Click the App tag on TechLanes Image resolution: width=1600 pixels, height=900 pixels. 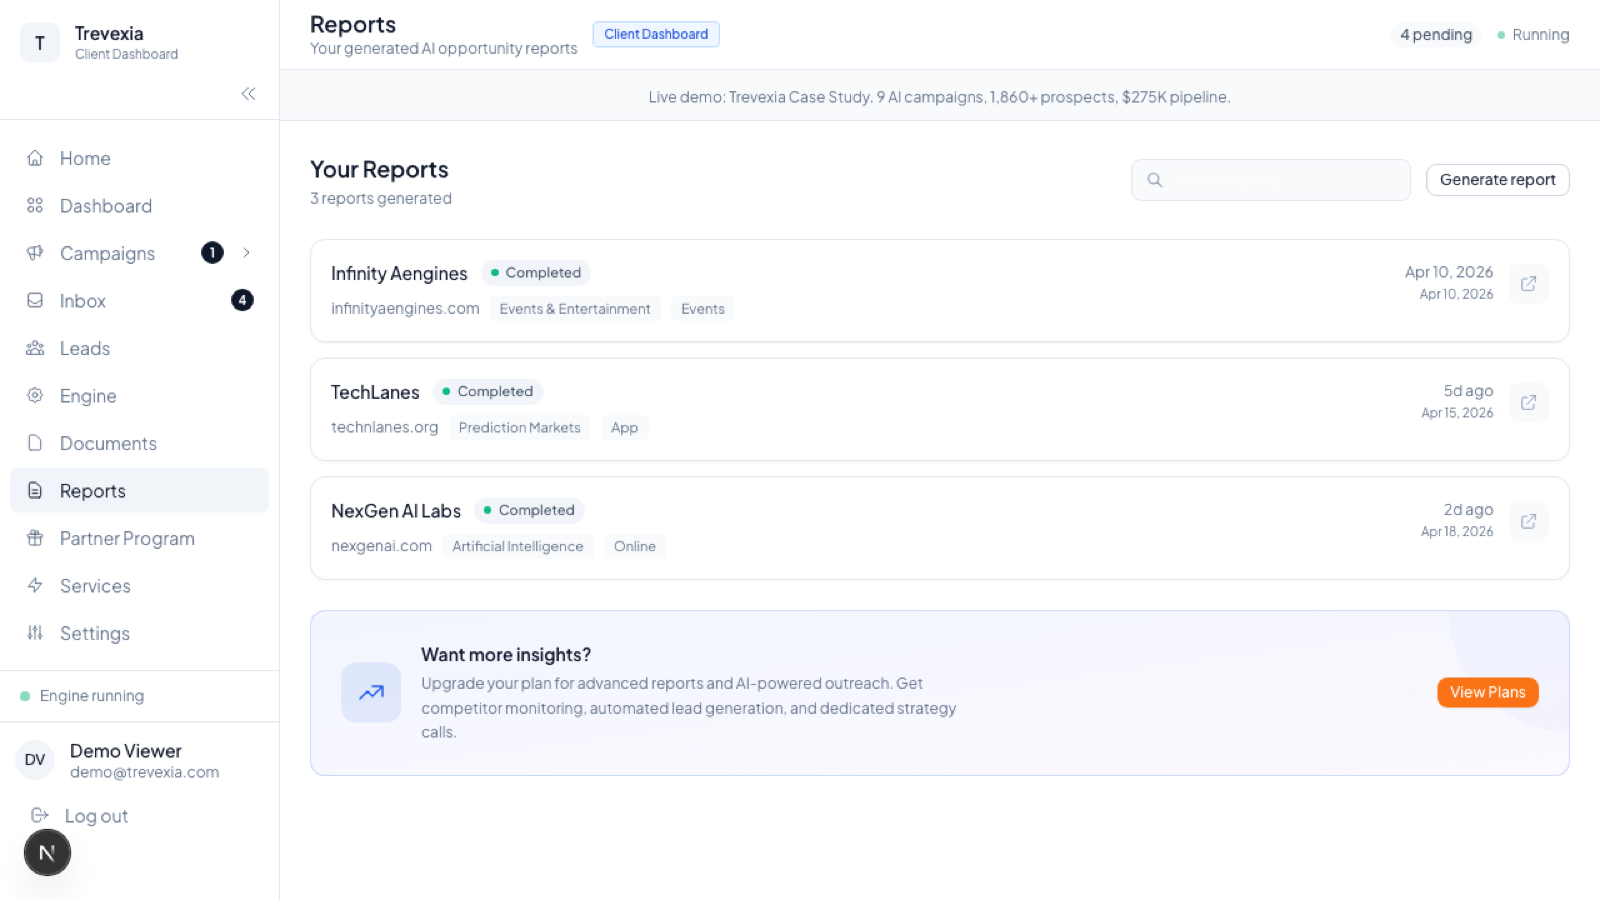pyautogui.click(x=624, y=428)
